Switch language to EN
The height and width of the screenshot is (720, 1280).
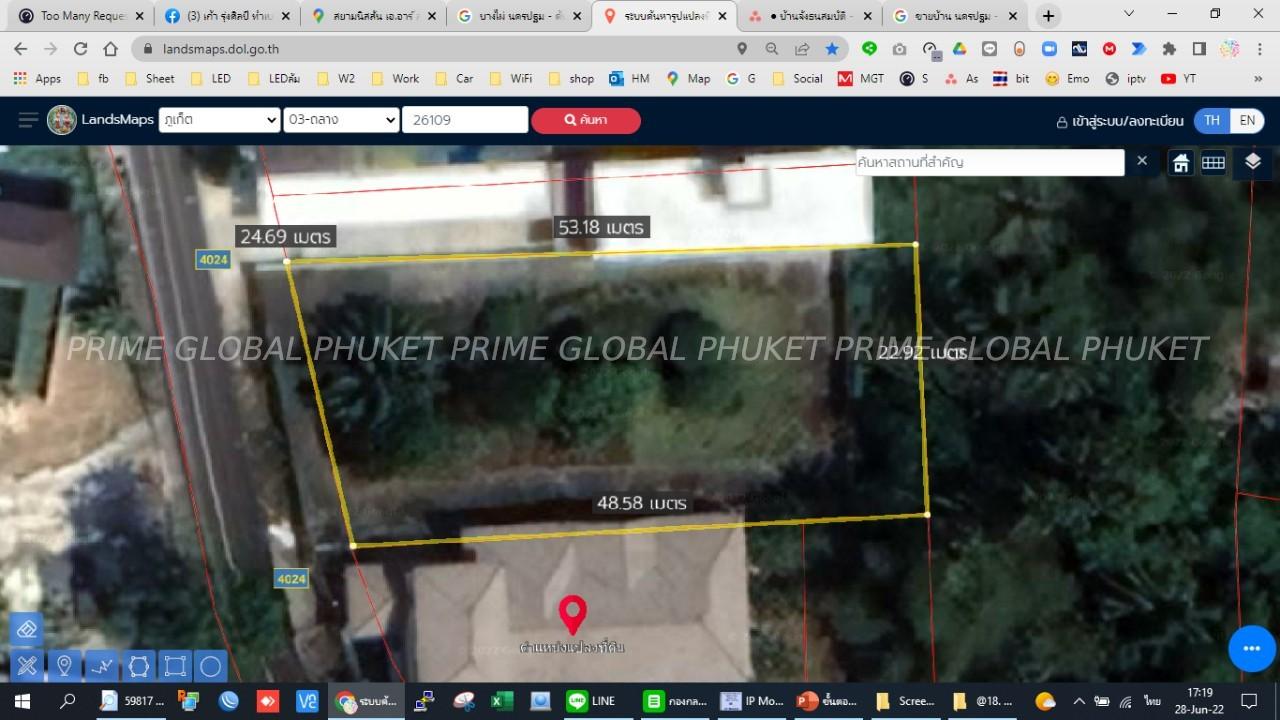(x=1247, y=120)
